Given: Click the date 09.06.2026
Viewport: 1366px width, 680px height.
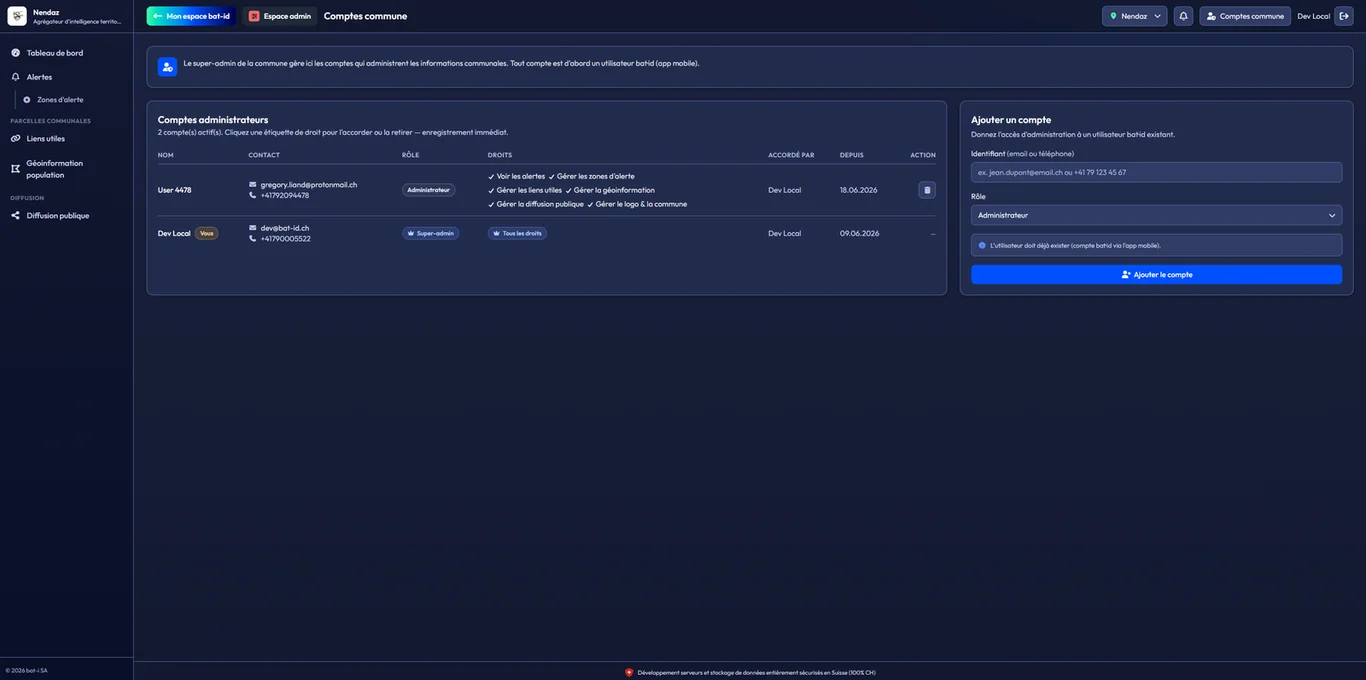Looking at the screenshot, I should (x=859, y=233).
